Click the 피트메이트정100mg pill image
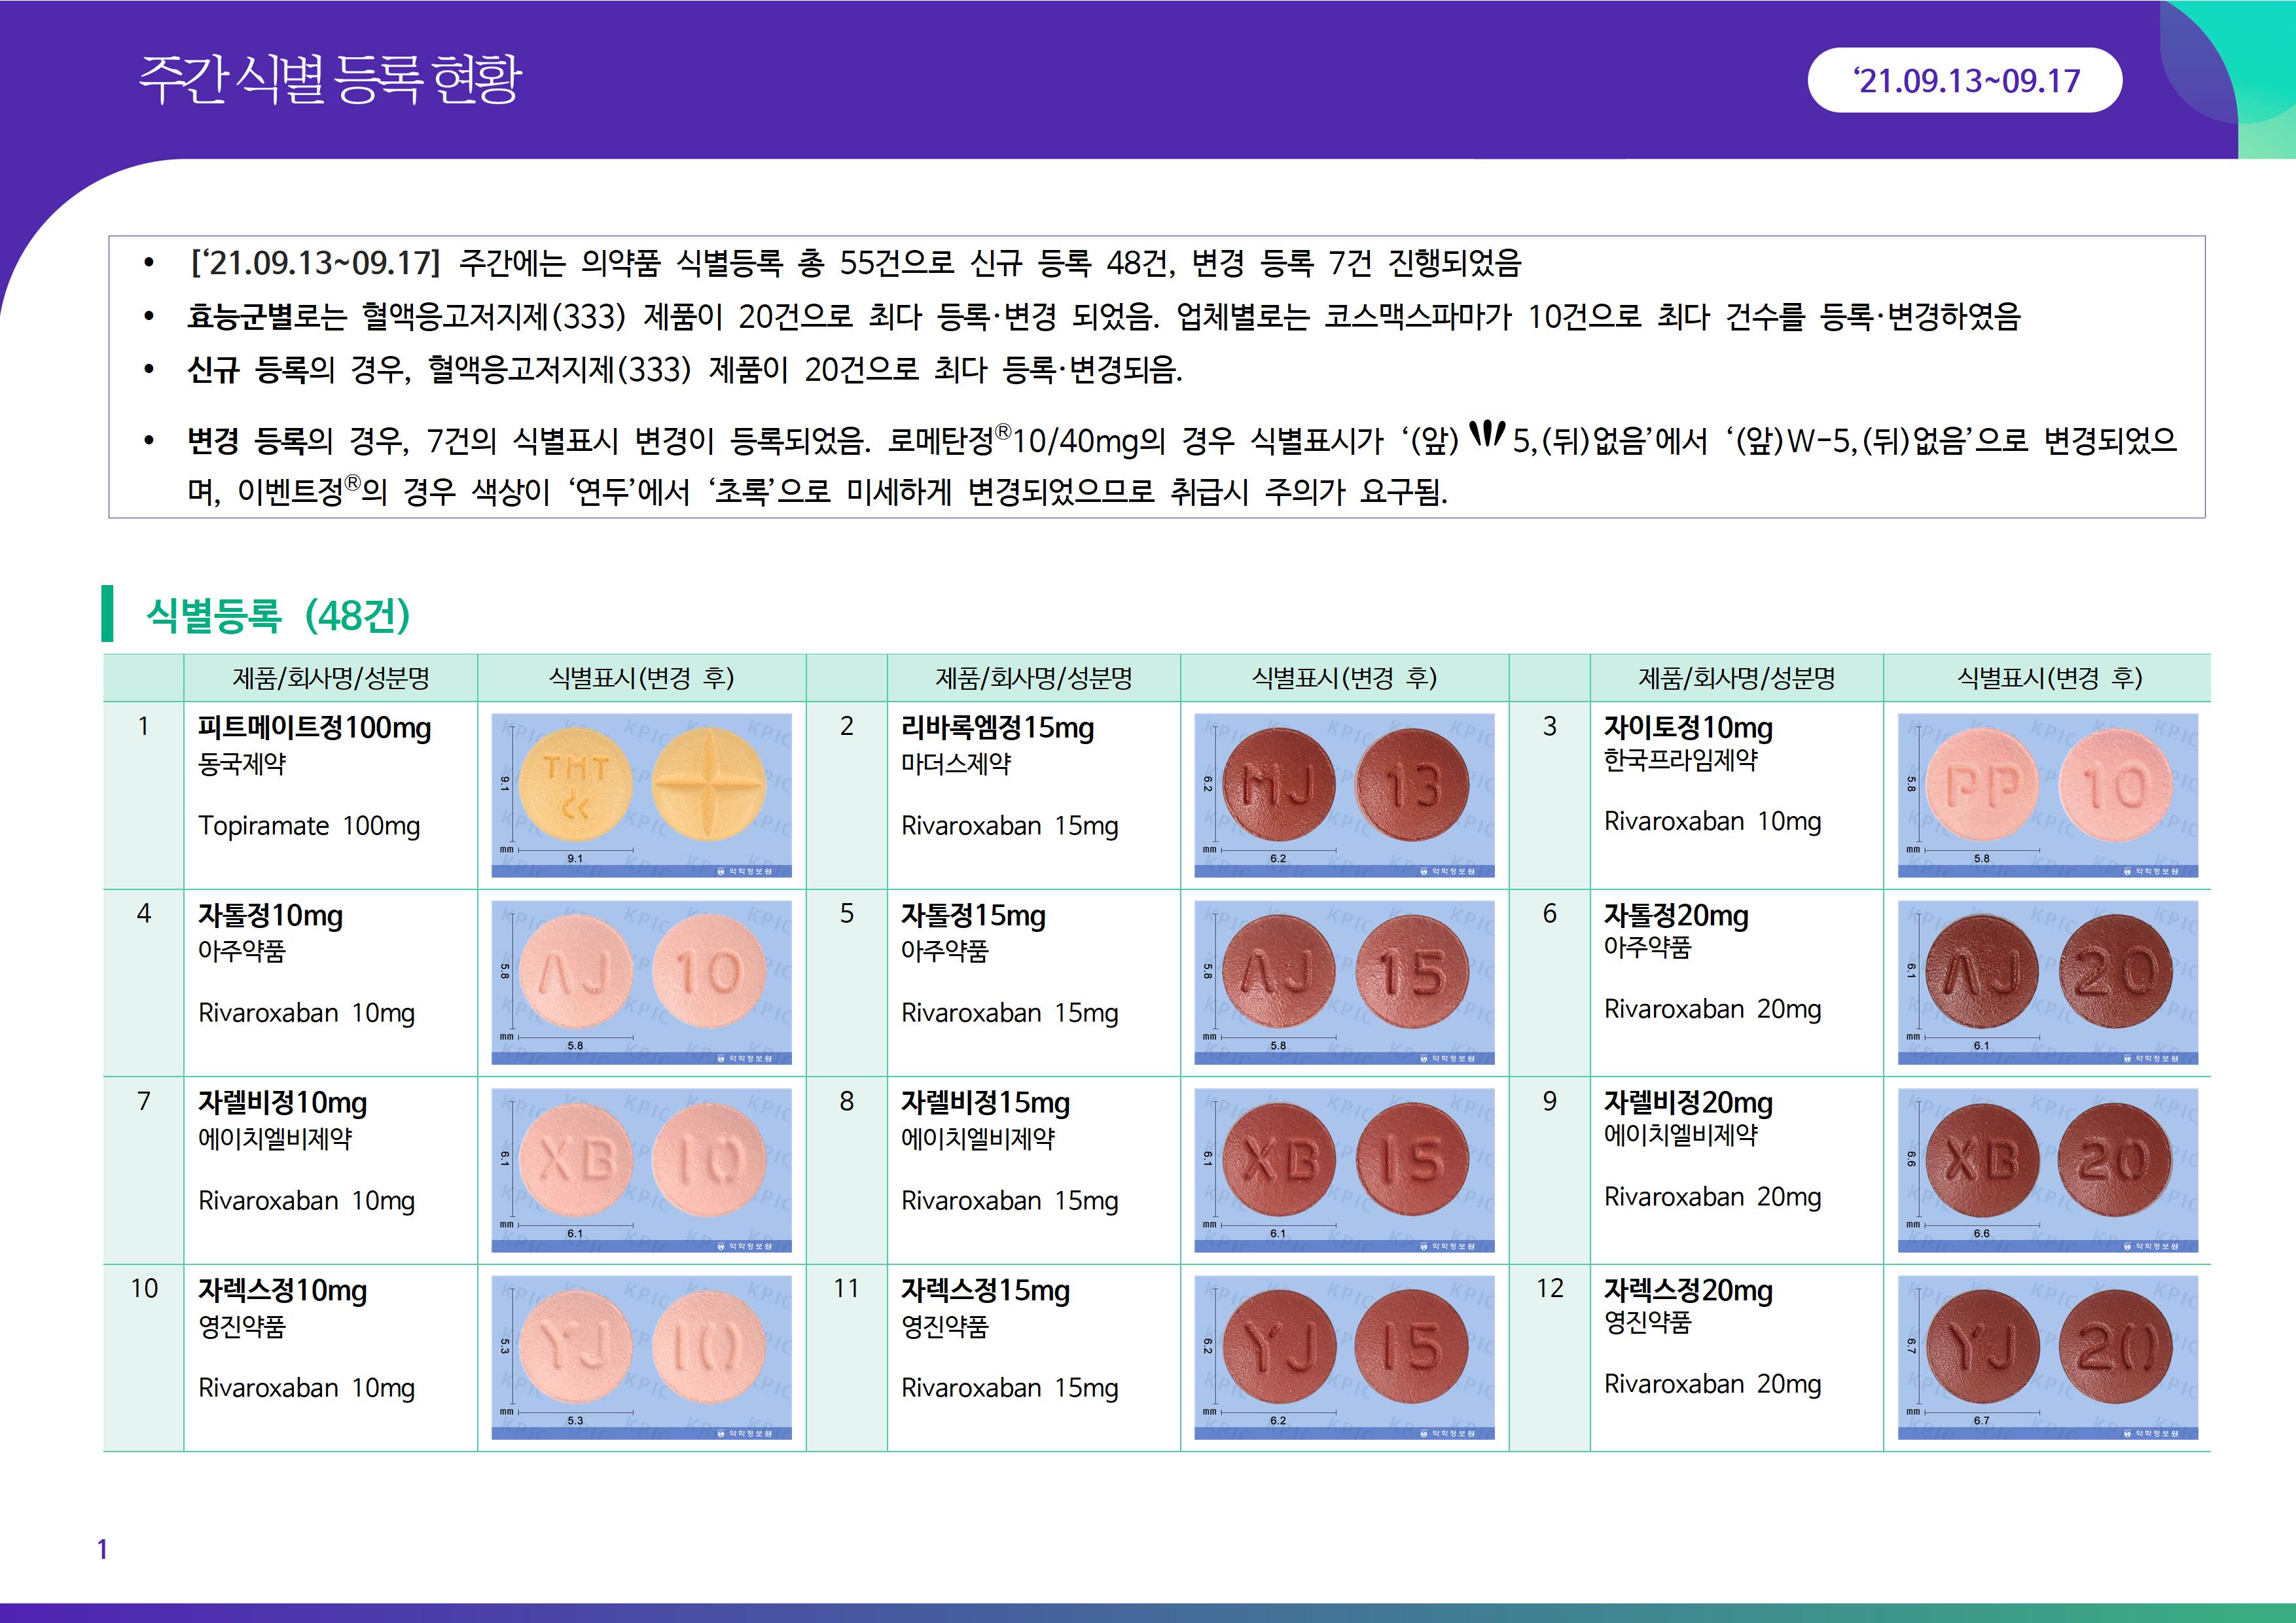 pos(641,795)
